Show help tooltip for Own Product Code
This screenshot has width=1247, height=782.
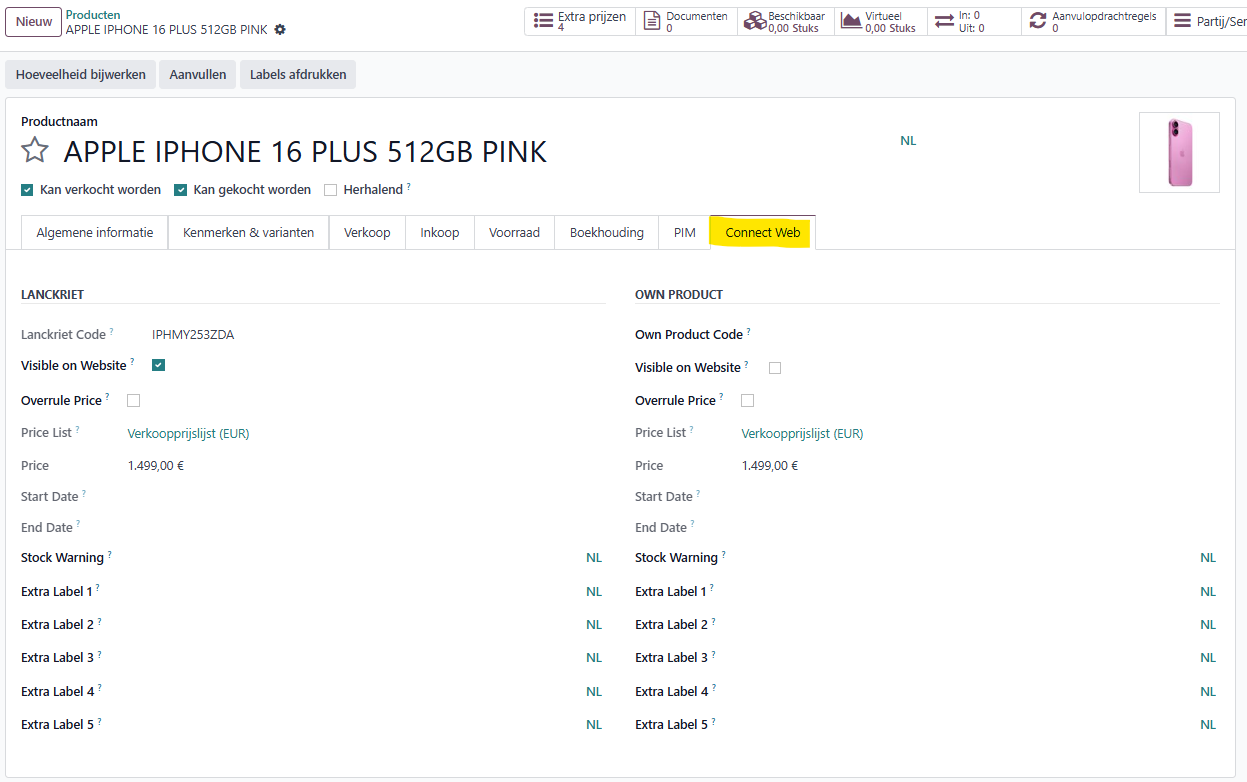coord(748,331)
